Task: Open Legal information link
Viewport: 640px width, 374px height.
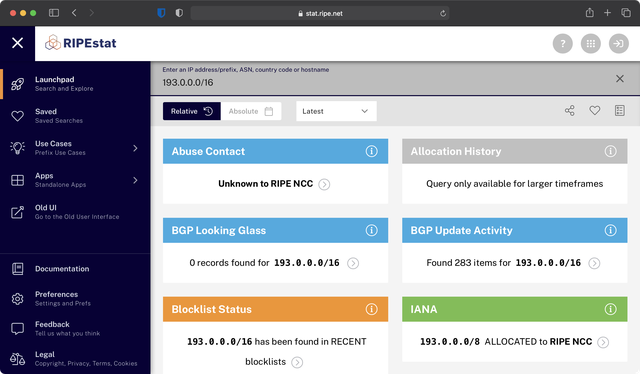Action: pyautogui.click(x=75, y=358)
